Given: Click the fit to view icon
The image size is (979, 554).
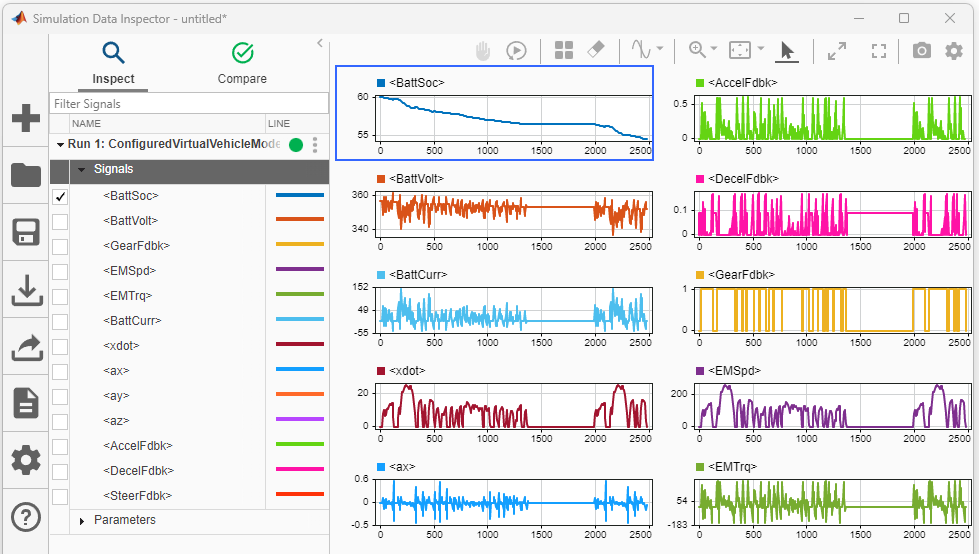Looking at the screenshot, I should click(x=740, y=50).
